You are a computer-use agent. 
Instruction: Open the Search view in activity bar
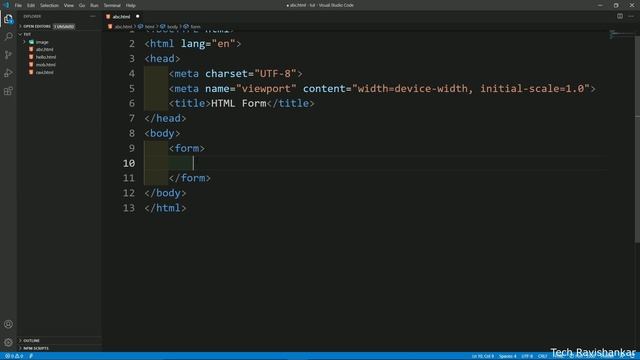tap(8, 37)
